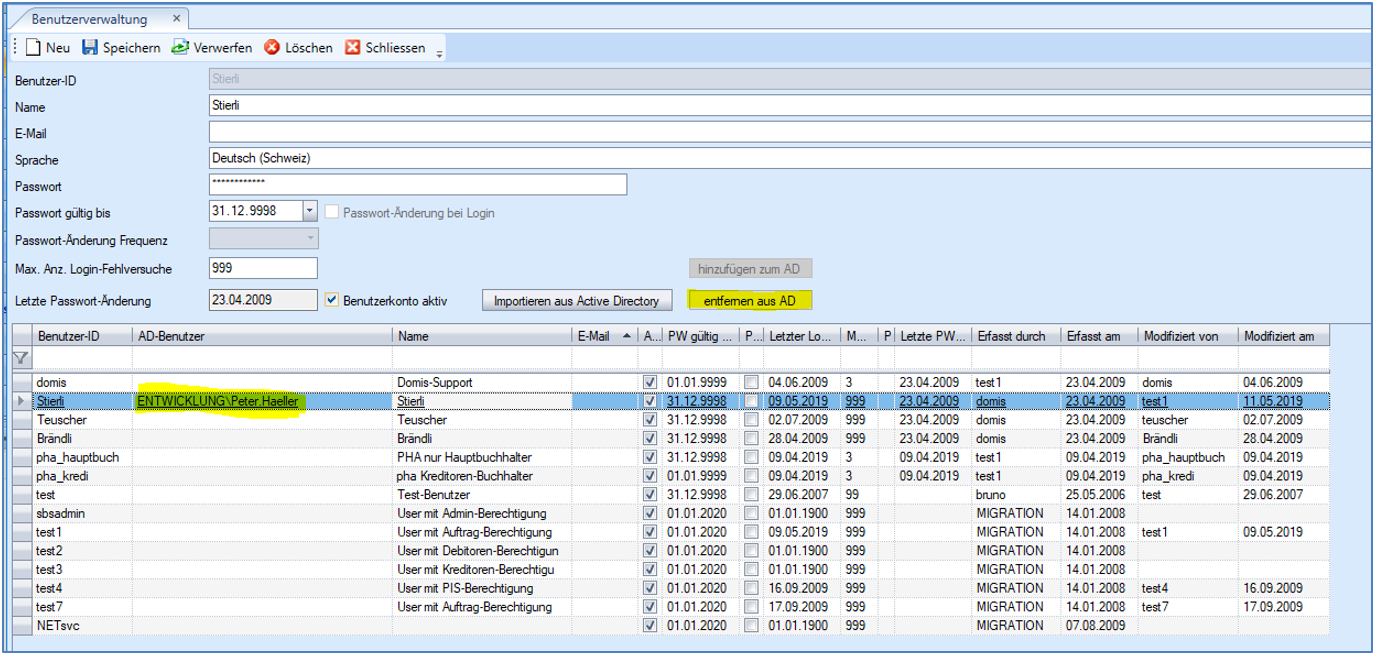Open the Passwort gültig bis date dropdown
Image resolution: width=1374 pixels, height=654 pixels.
(309, 211)
